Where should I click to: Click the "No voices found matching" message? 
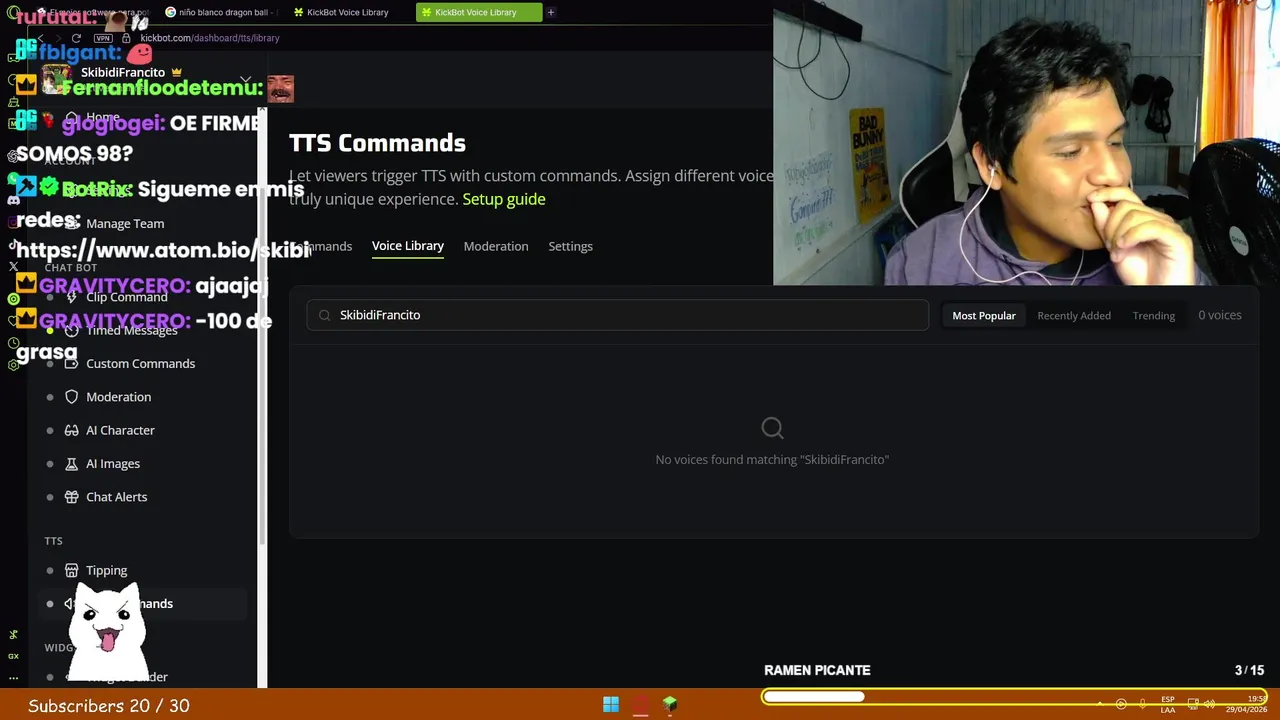pyautogui.click(x=772, y=460)
